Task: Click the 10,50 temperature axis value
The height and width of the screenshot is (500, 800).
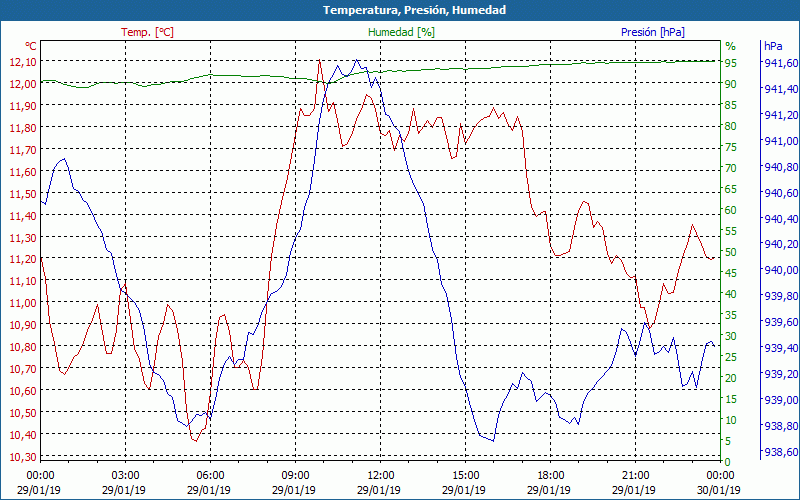Action: point(23,412)
